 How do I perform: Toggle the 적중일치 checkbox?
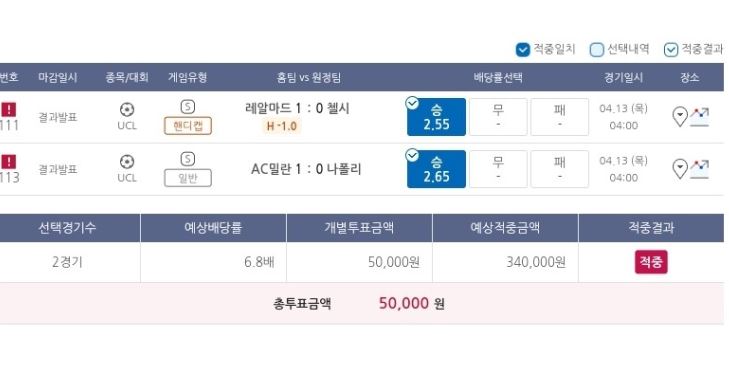(523, 50)
